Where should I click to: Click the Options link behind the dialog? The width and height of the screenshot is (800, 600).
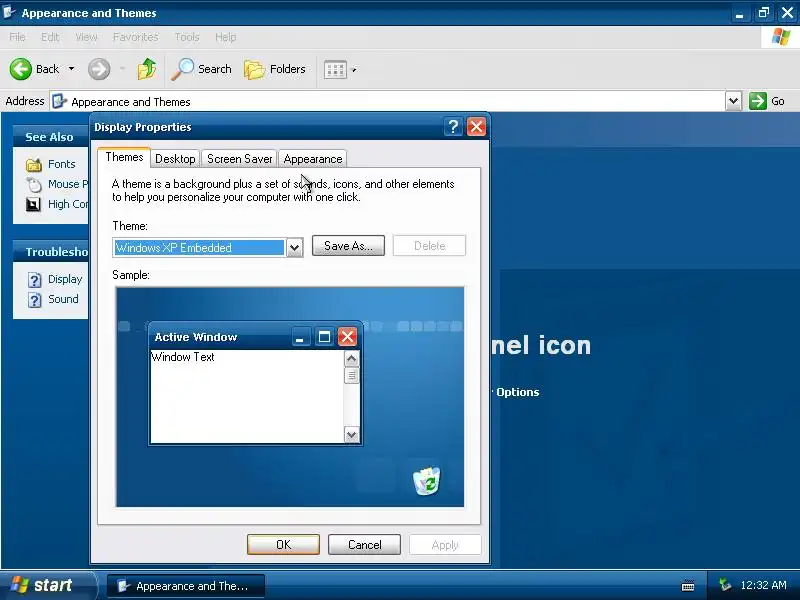pyautogui.click(x=517, y=392)
